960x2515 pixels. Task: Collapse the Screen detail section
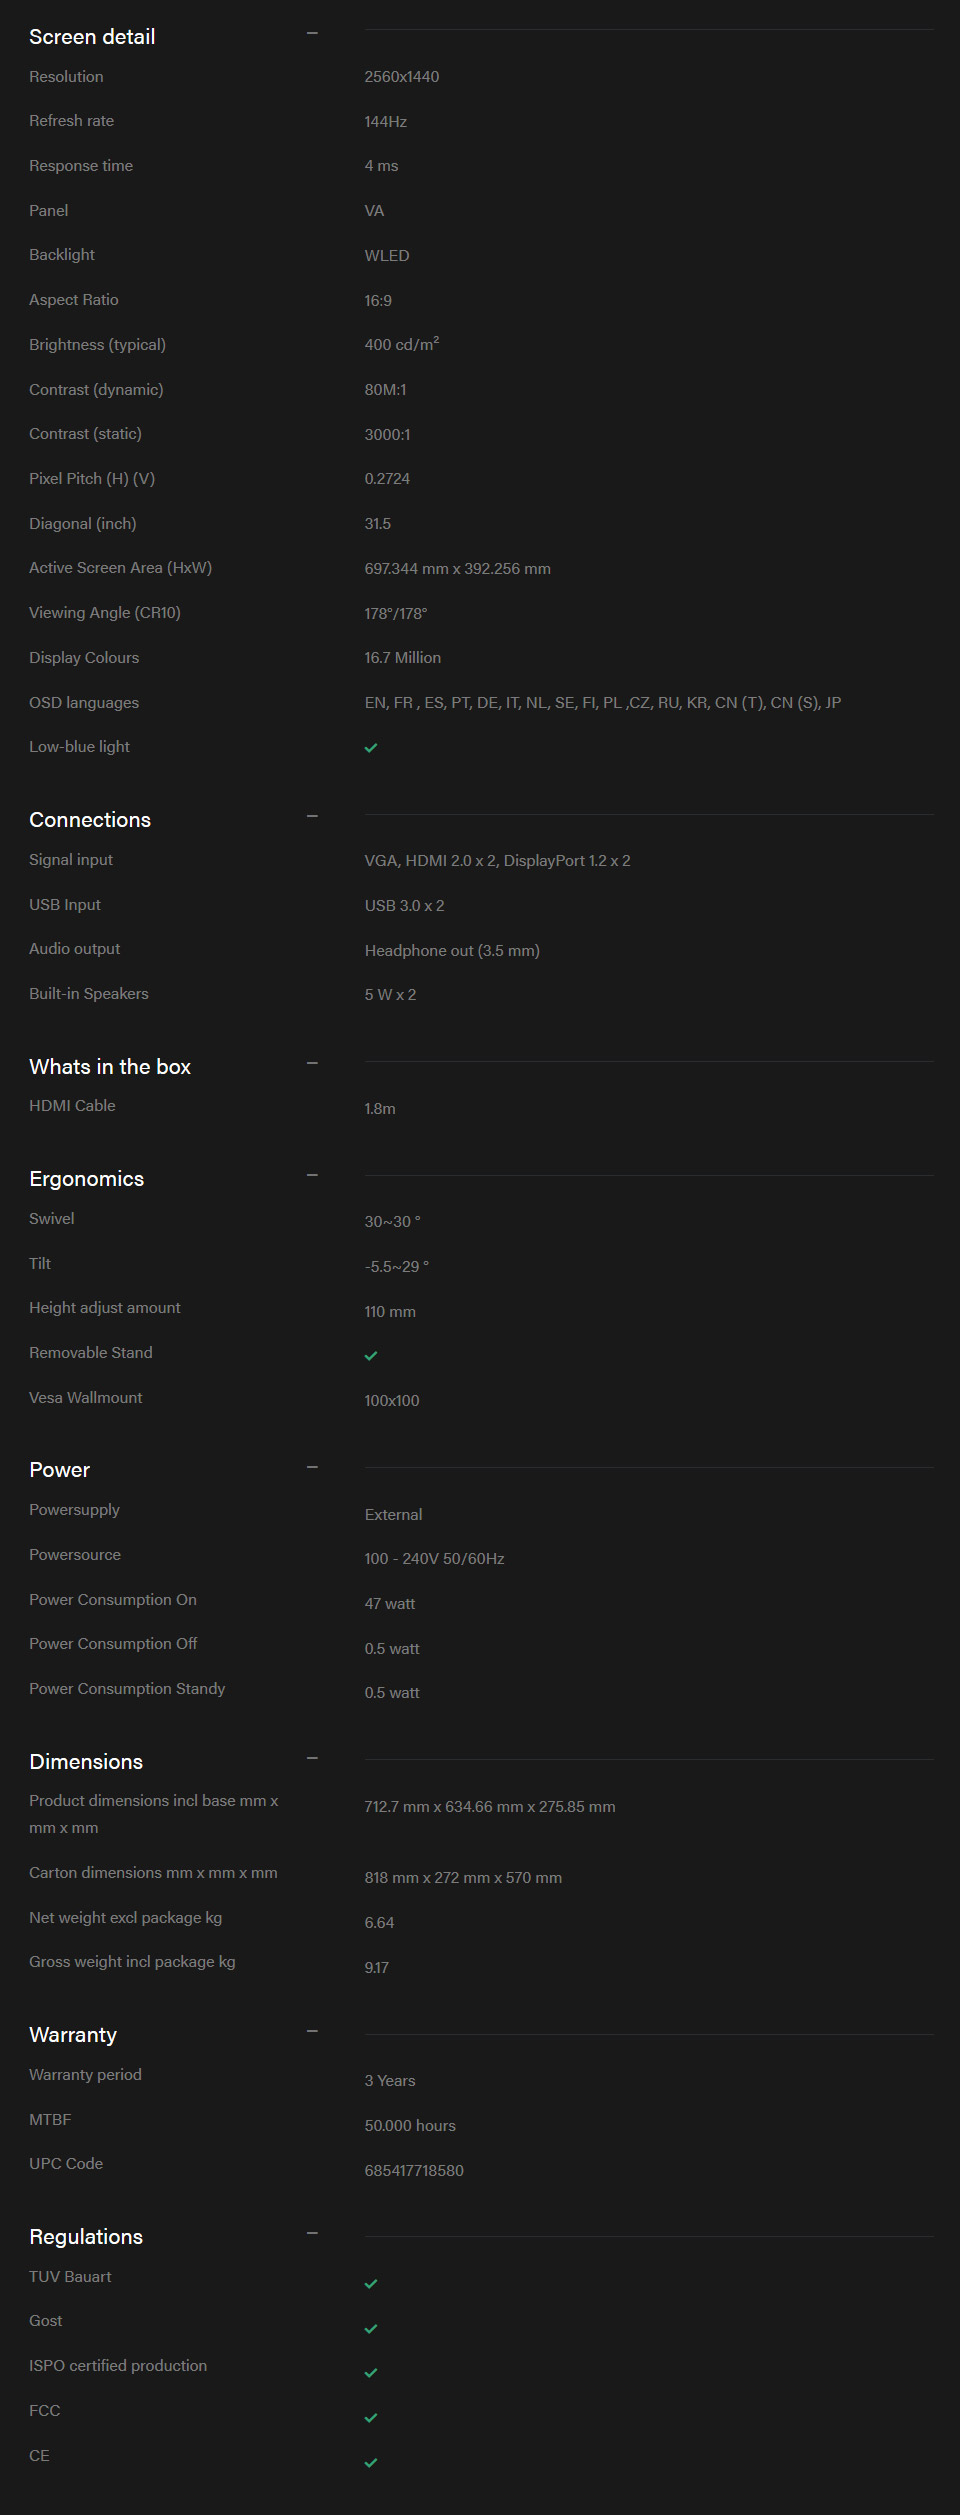pyautogui.click(x=312, y=34)
